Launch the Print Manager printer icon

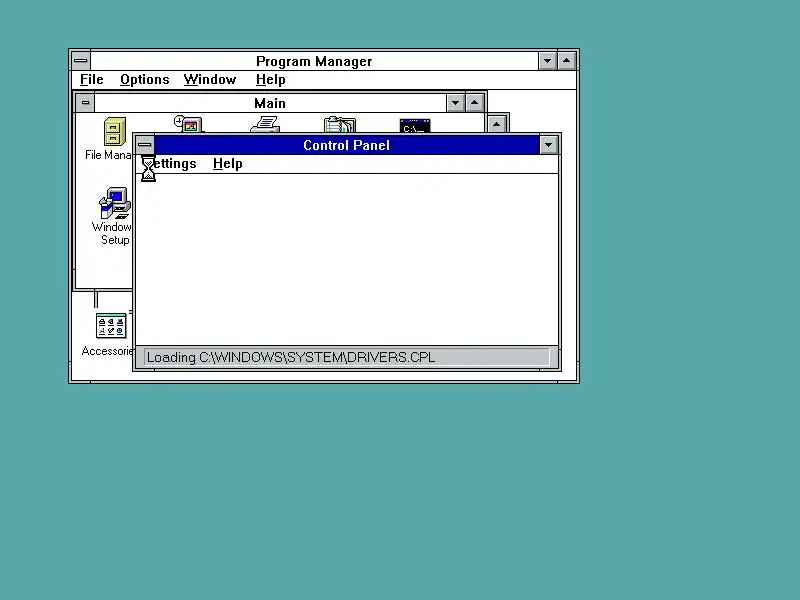(x=265, y=124)
